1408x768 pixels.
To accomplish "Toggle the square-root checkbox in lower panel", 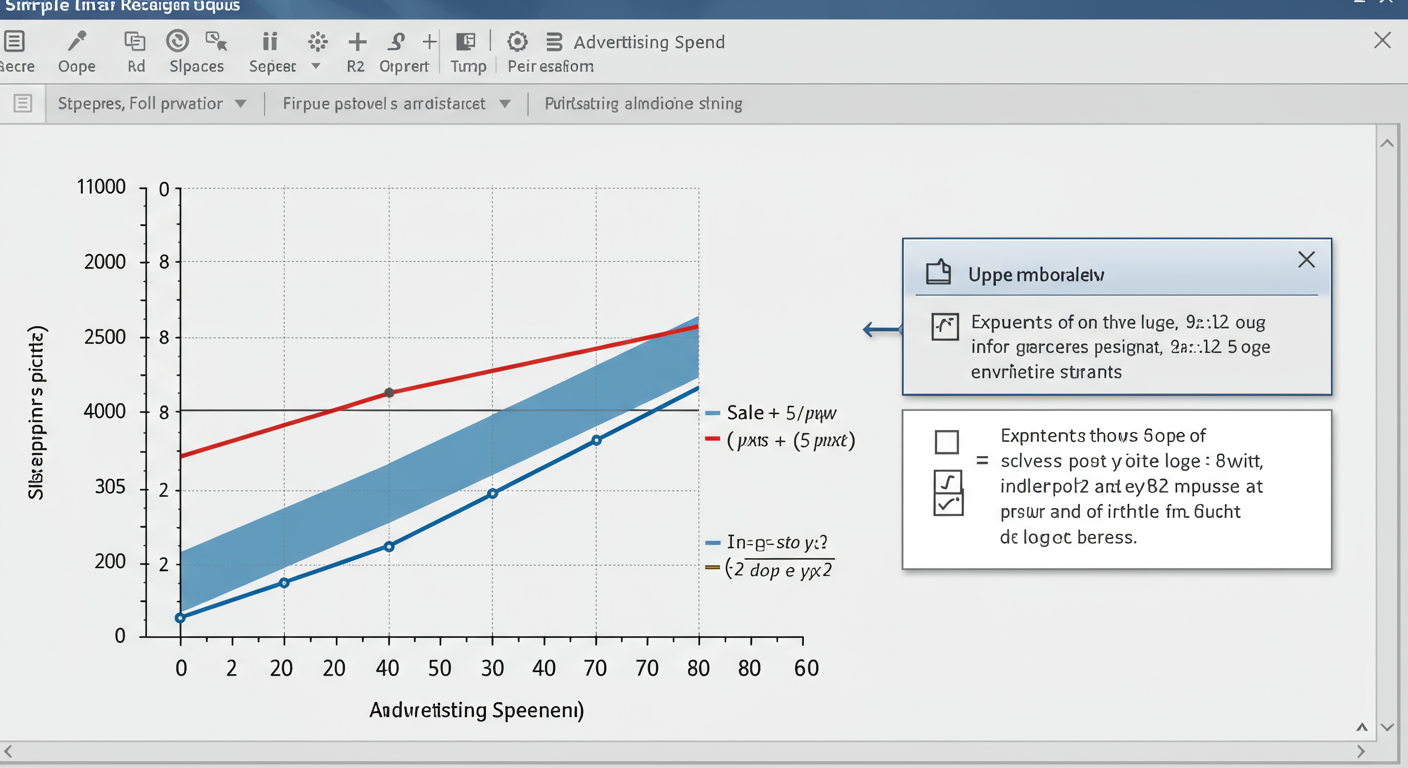I will point(947,482).
